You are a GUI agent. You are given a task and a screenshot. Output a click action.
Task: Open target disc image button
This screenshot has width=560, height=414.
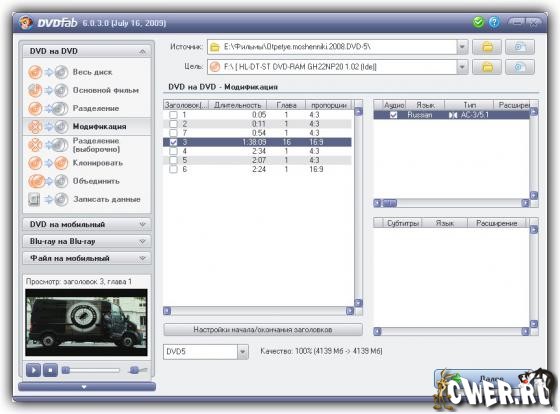(x=520, y=67)
